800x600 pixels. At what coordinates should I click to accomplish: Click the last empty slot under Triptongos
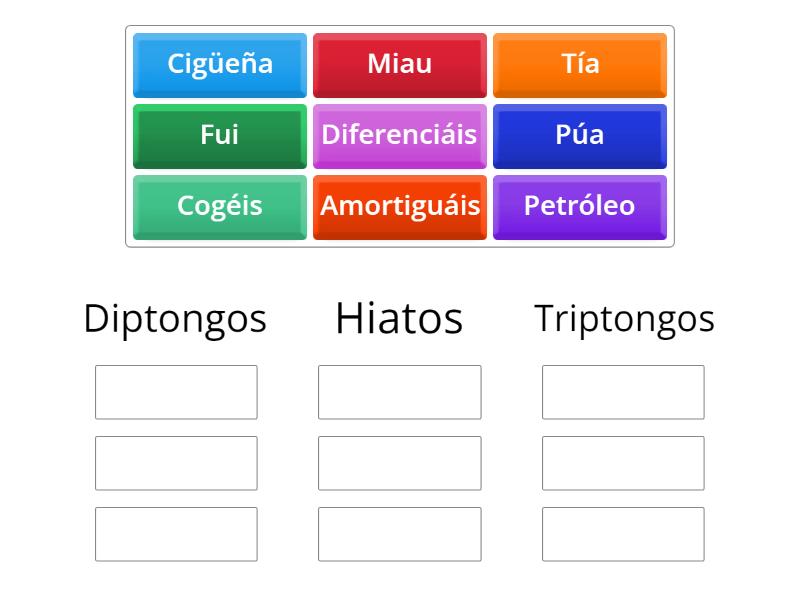[x=622, y=534]
